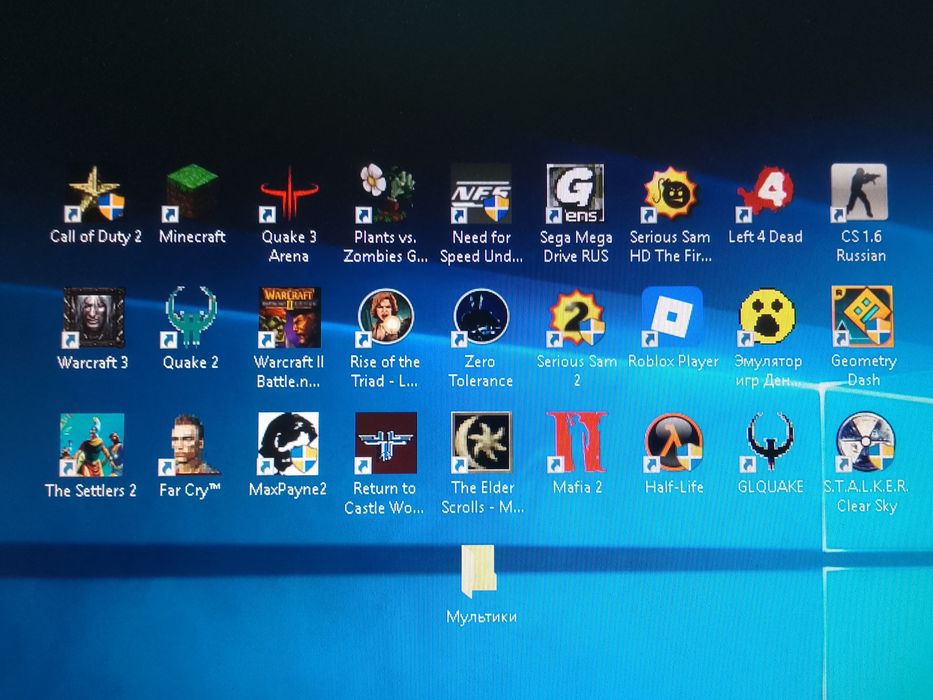
Task: Click the 'Left 4 Dead' label text
Action: (x=765, y=236)
